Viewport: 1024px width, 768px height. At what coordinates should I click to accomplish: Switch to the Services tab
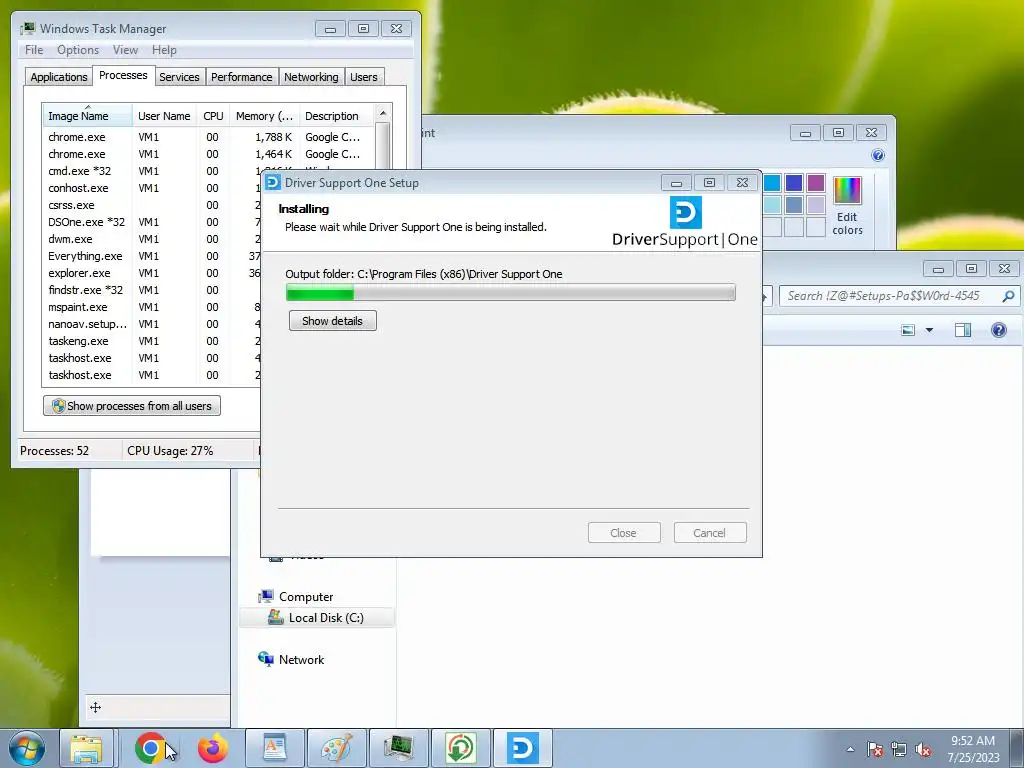[x=180, y=77]
